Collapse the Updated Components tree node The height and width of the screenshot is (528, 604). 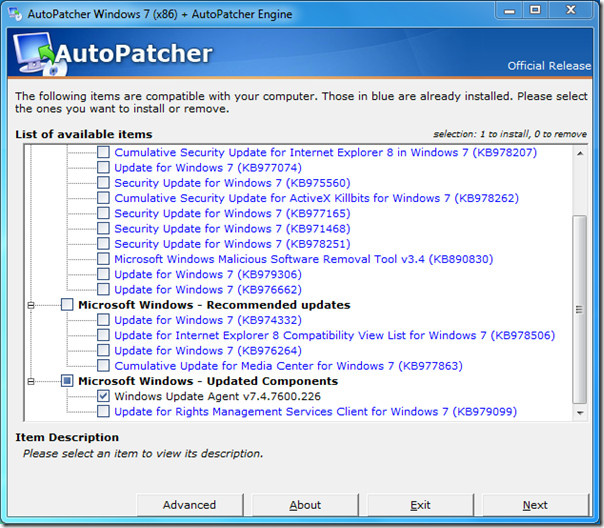(31, 381)
